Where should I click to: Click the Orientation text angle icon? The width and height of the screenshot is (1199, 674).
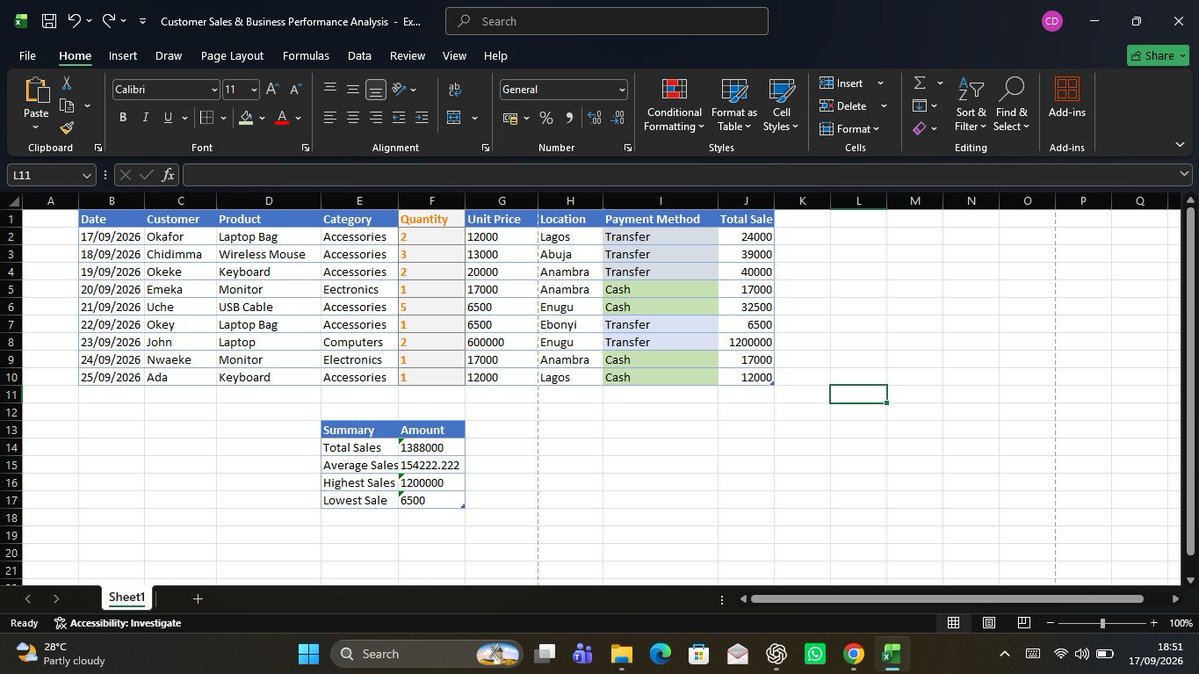(399, 90)
